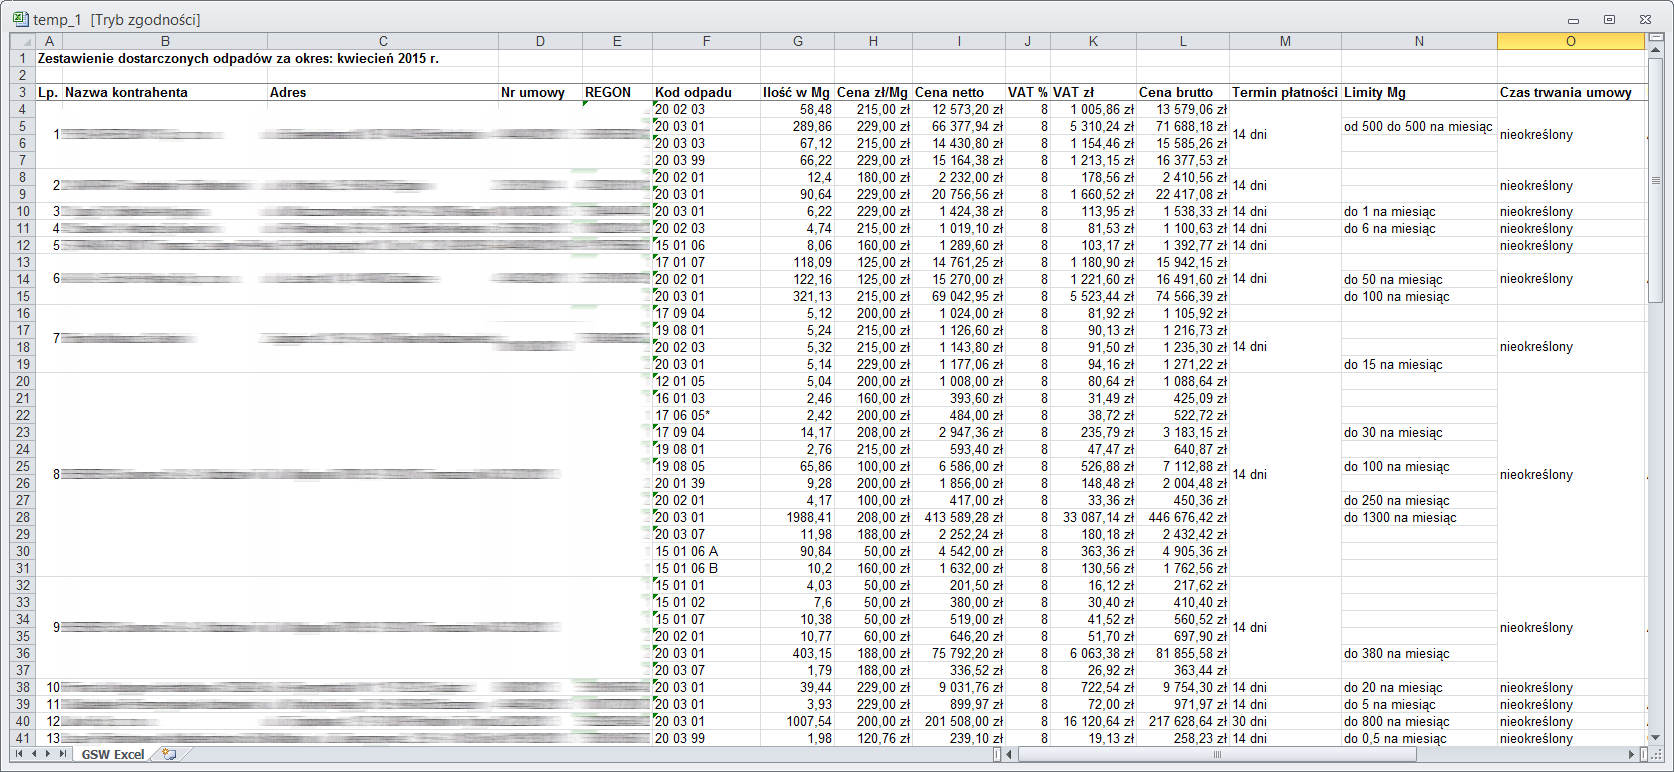Screen dimensions: 1674x772
Task: Click the vertical split box above scrollbar
Action: 1655,37
